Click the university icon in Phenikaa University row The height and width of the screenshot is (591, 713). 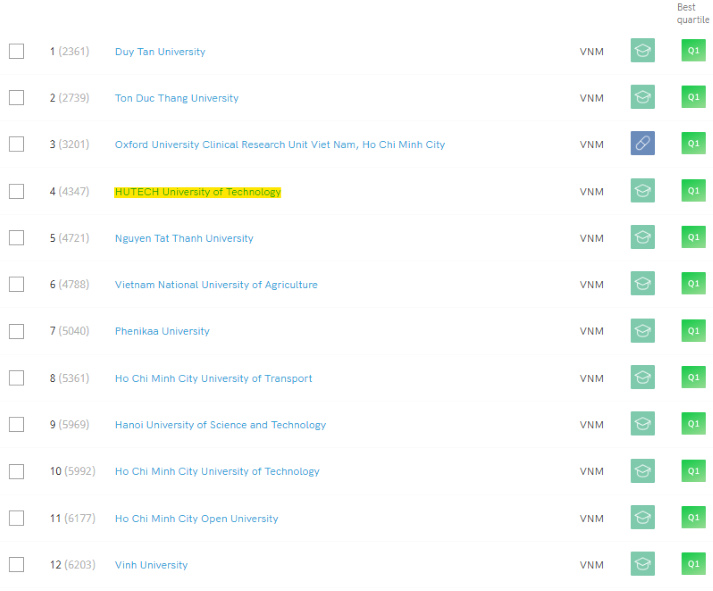[642, 331]
